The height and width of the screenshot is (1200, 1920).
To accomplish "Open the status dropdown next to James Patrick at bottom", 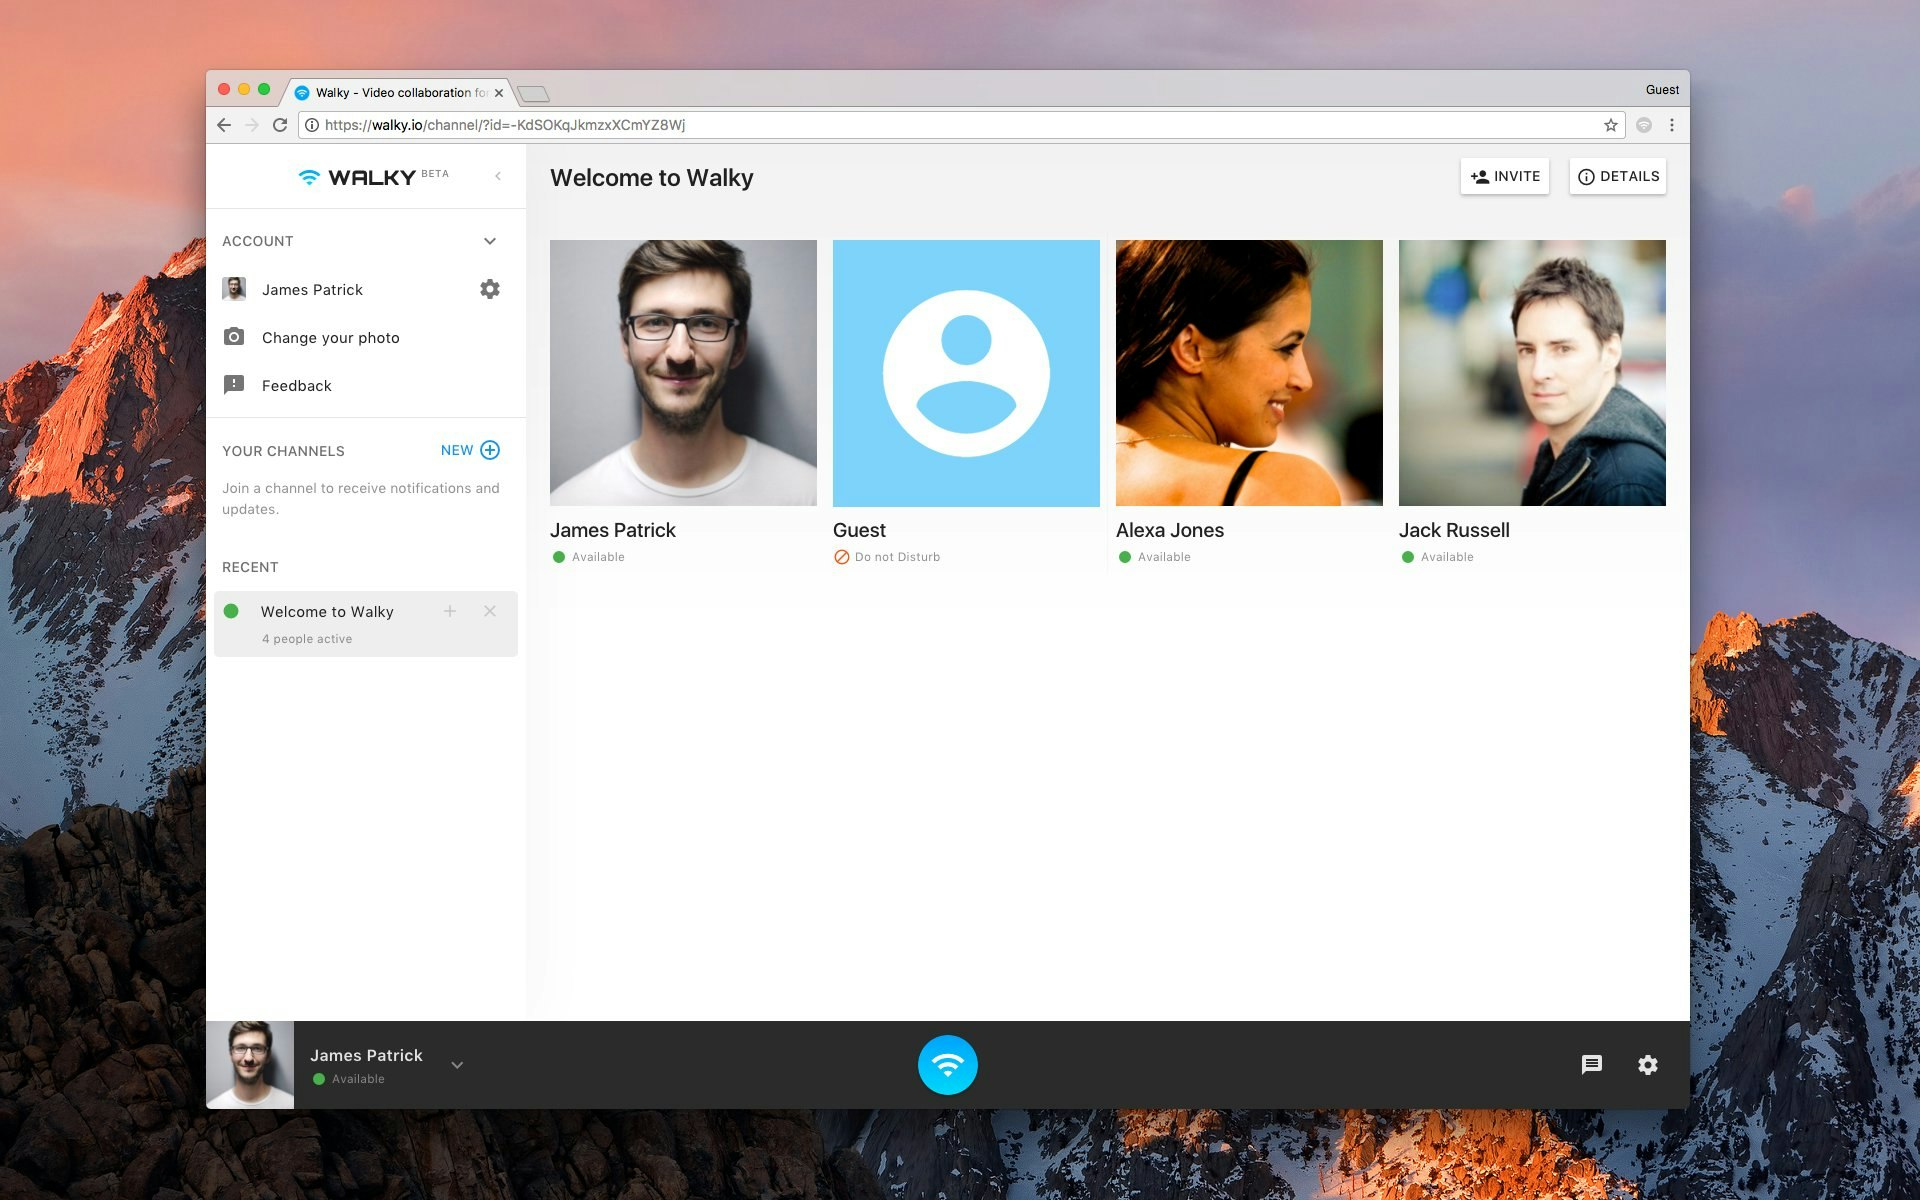I will click(x=457, y=1065).
